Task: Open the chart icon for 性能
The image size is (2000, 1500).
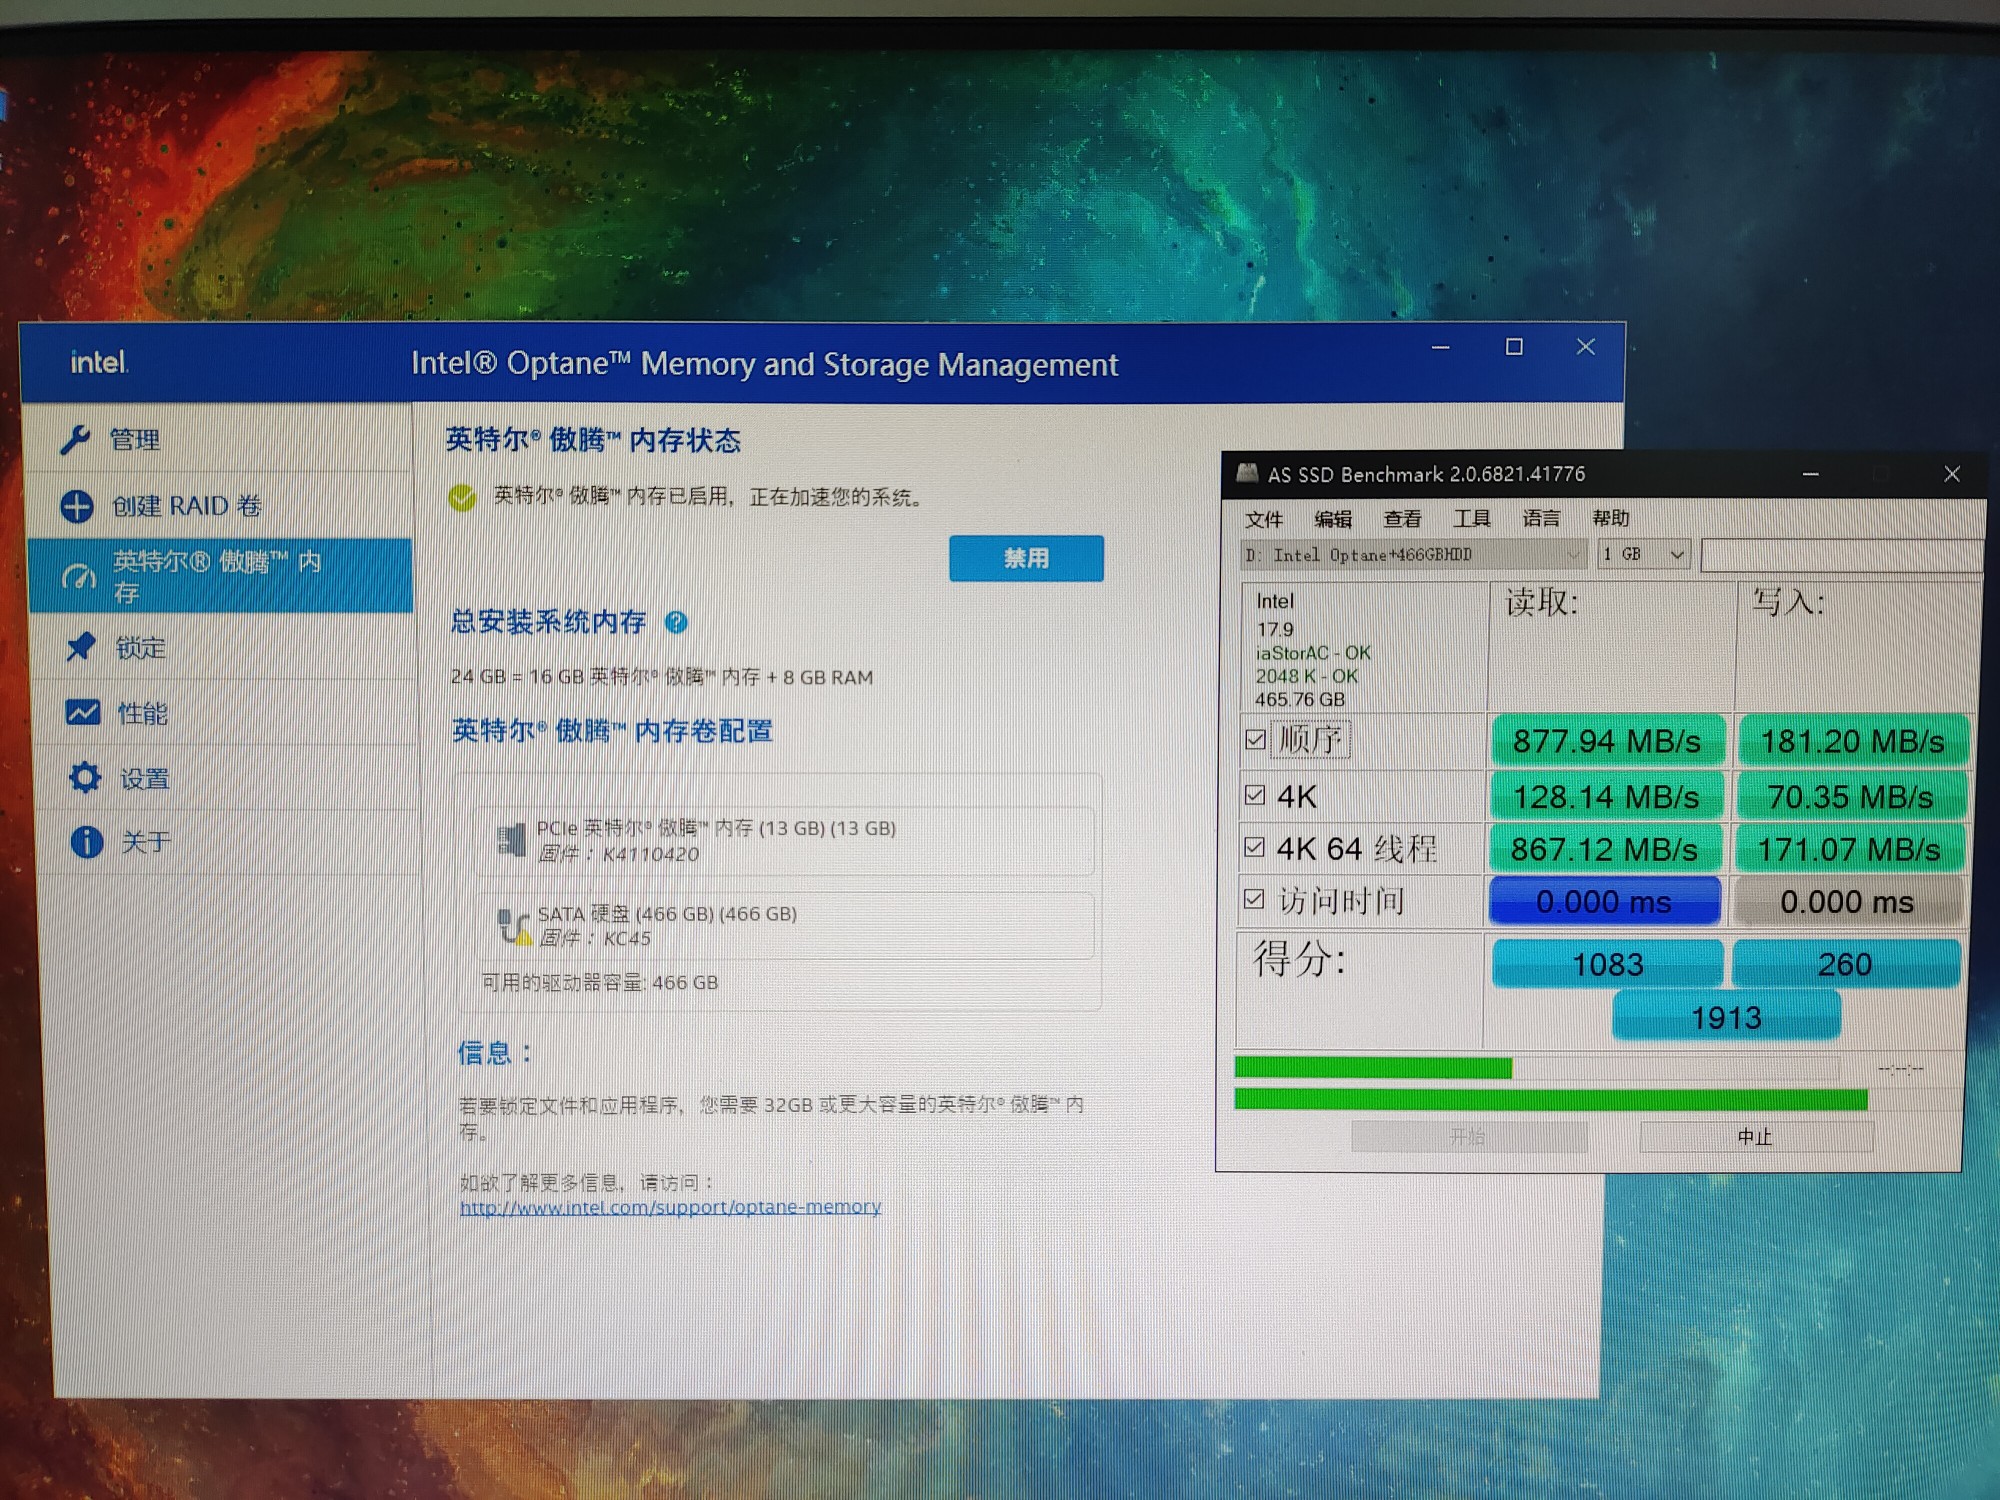Action: point(82,712)
